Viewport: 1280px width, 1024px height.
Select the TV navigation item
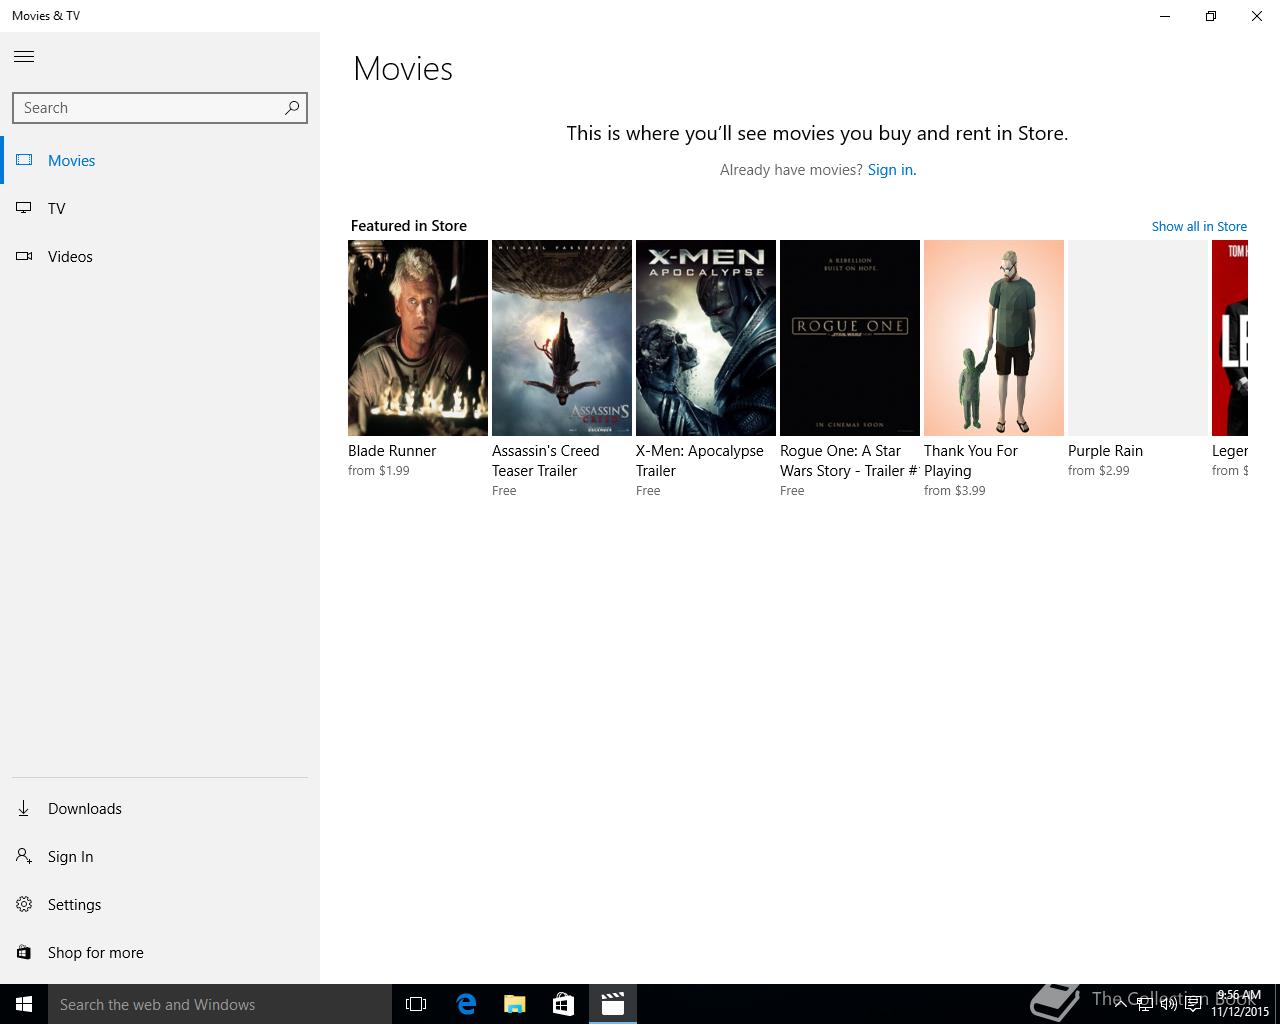coord(160,208)
